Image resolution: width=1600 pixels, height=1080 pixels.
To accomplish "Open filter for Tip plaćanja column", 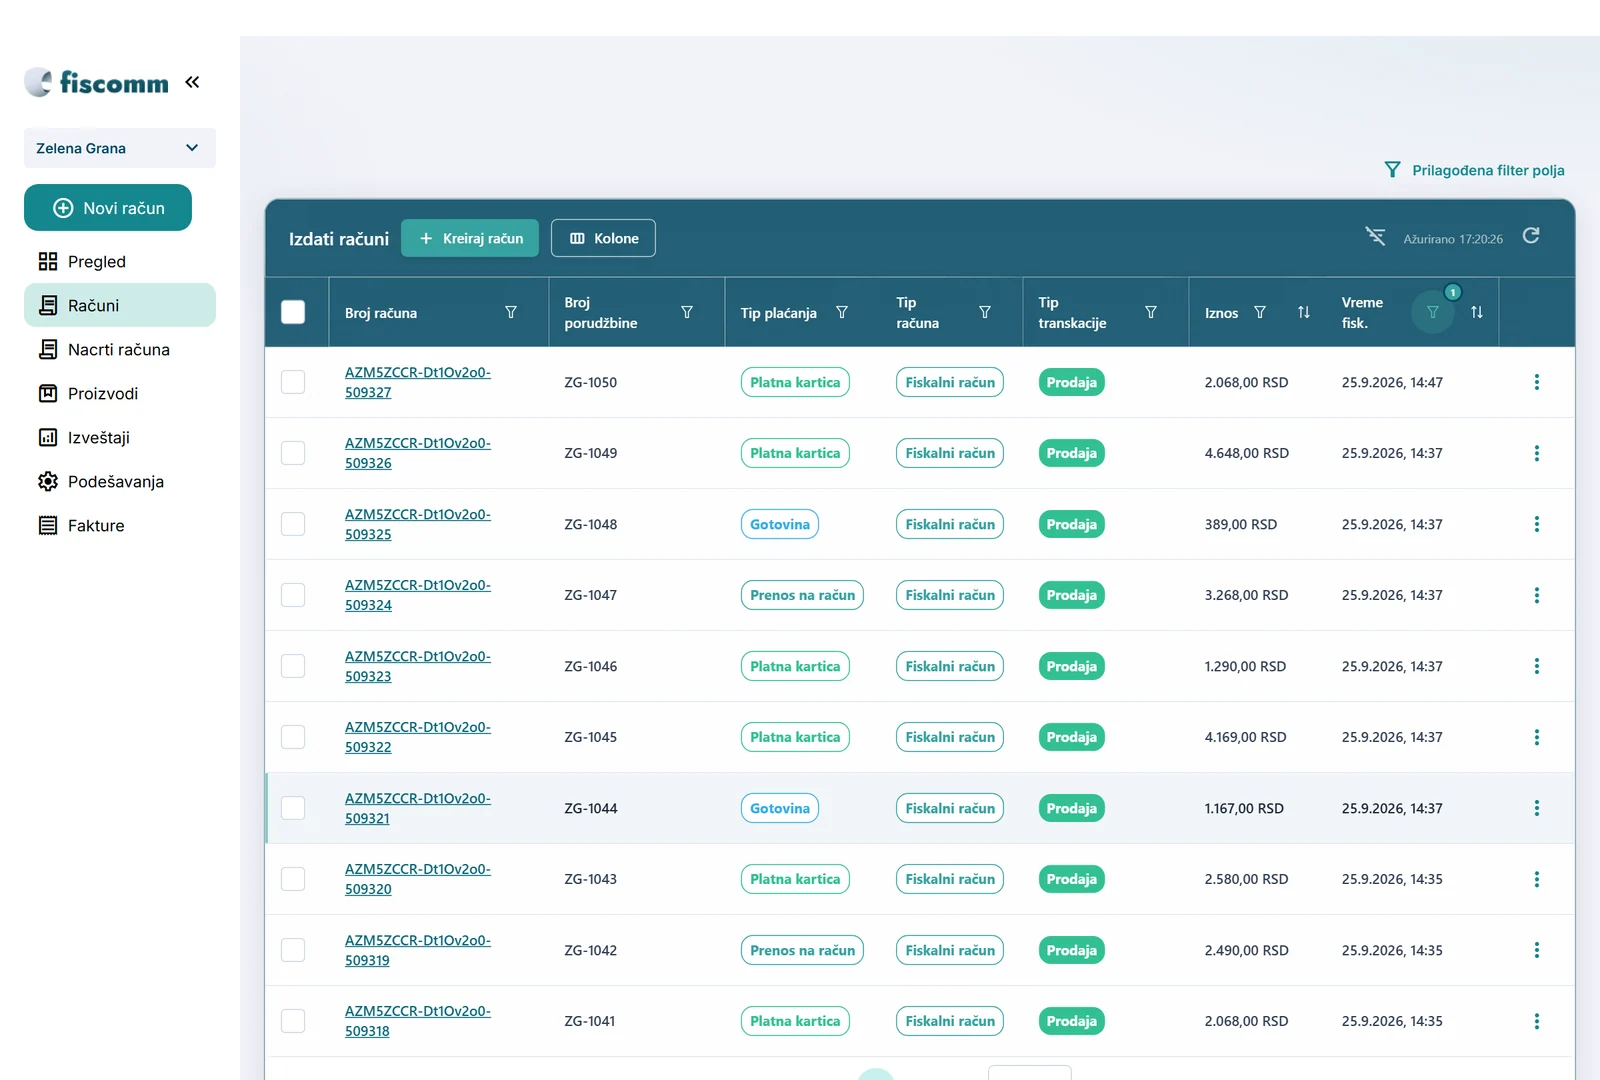I will 842,313.
